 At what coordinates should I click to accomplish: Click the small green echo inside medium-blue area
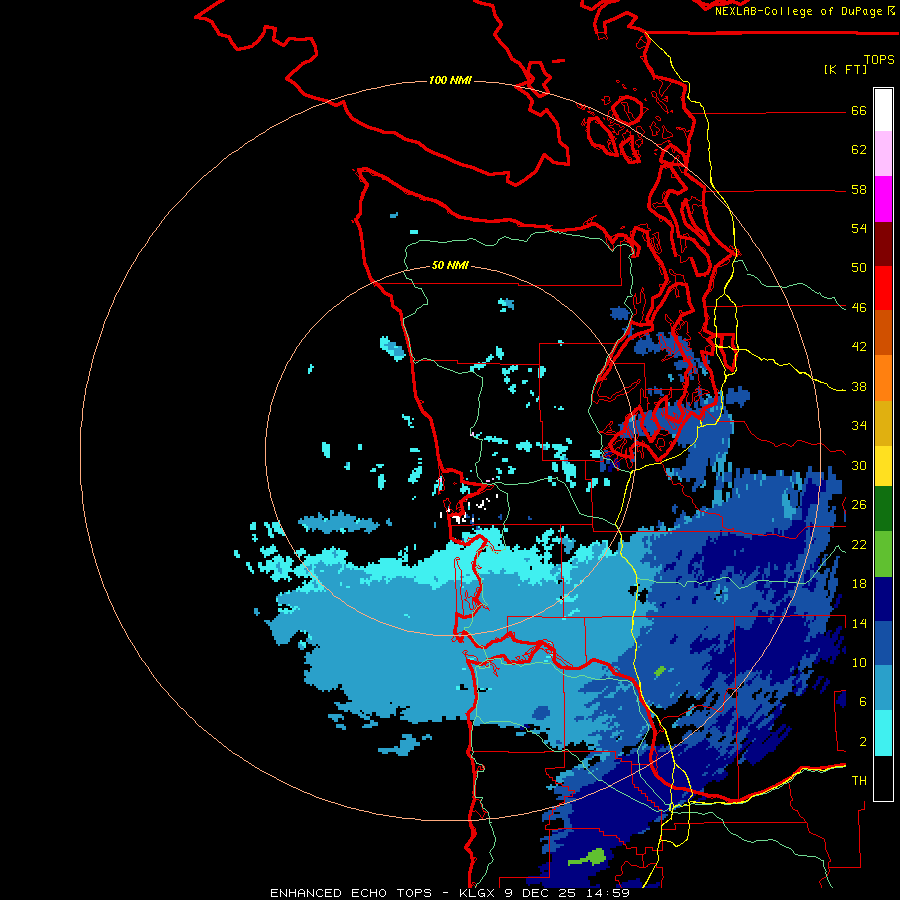pyautogui.click(x=660, y=670)
